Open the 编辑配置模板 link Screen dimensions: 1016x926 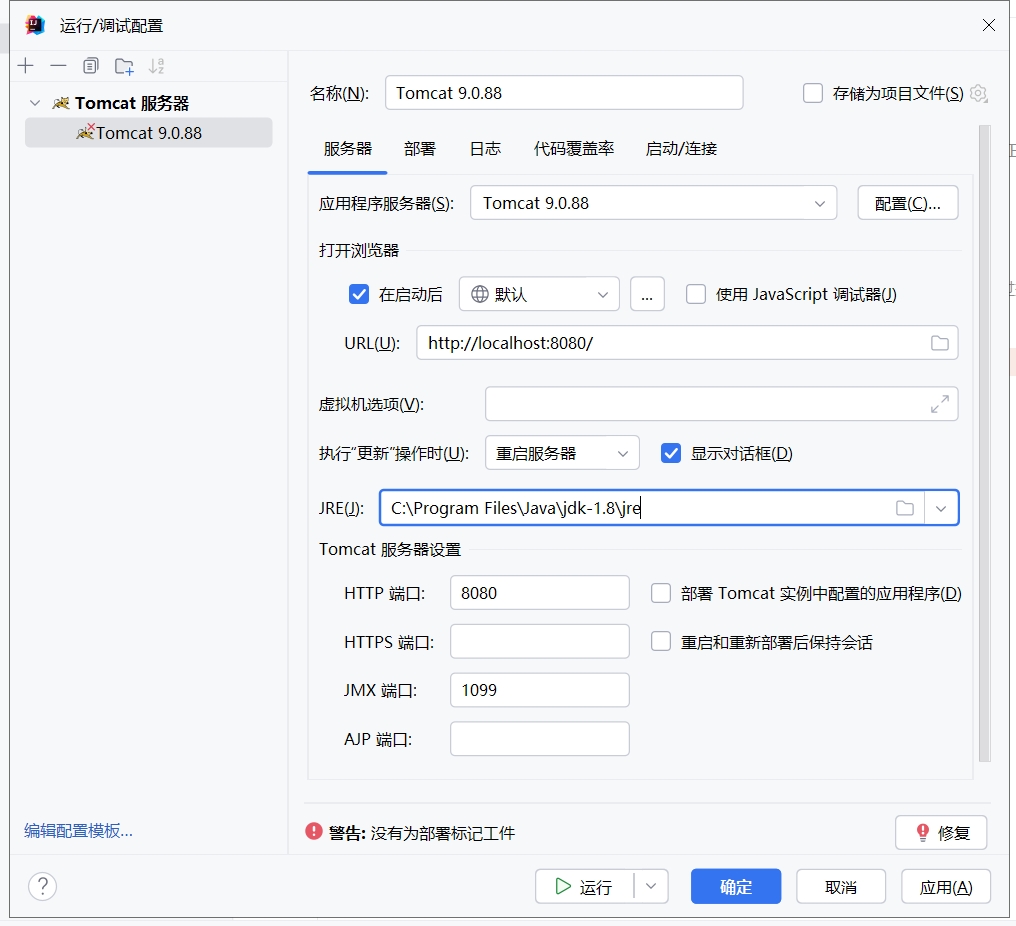[x=78, y=830]
